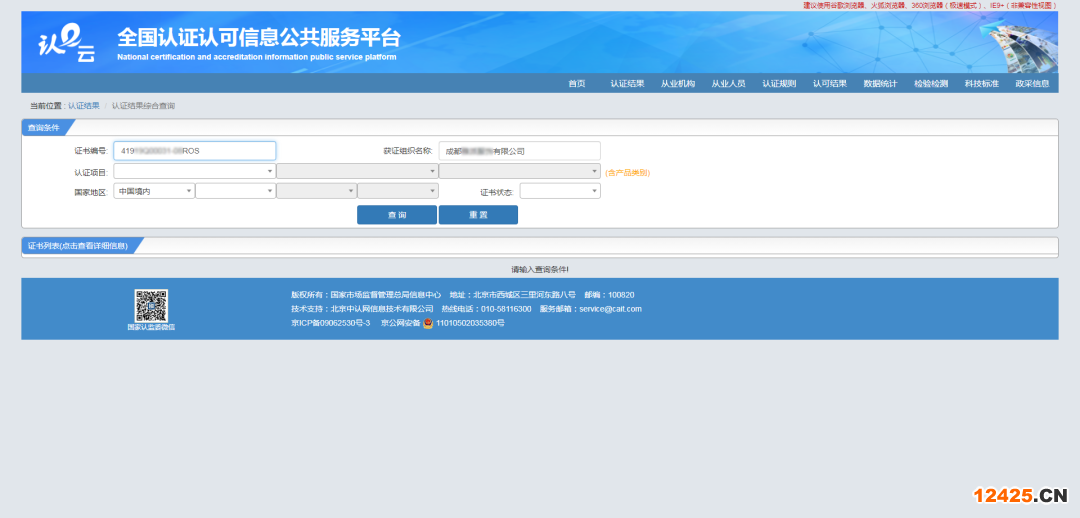The height and width of the screenshot is (518, 1080).
Task: Open the 从业人员 menu item
Action: point(728,83)
